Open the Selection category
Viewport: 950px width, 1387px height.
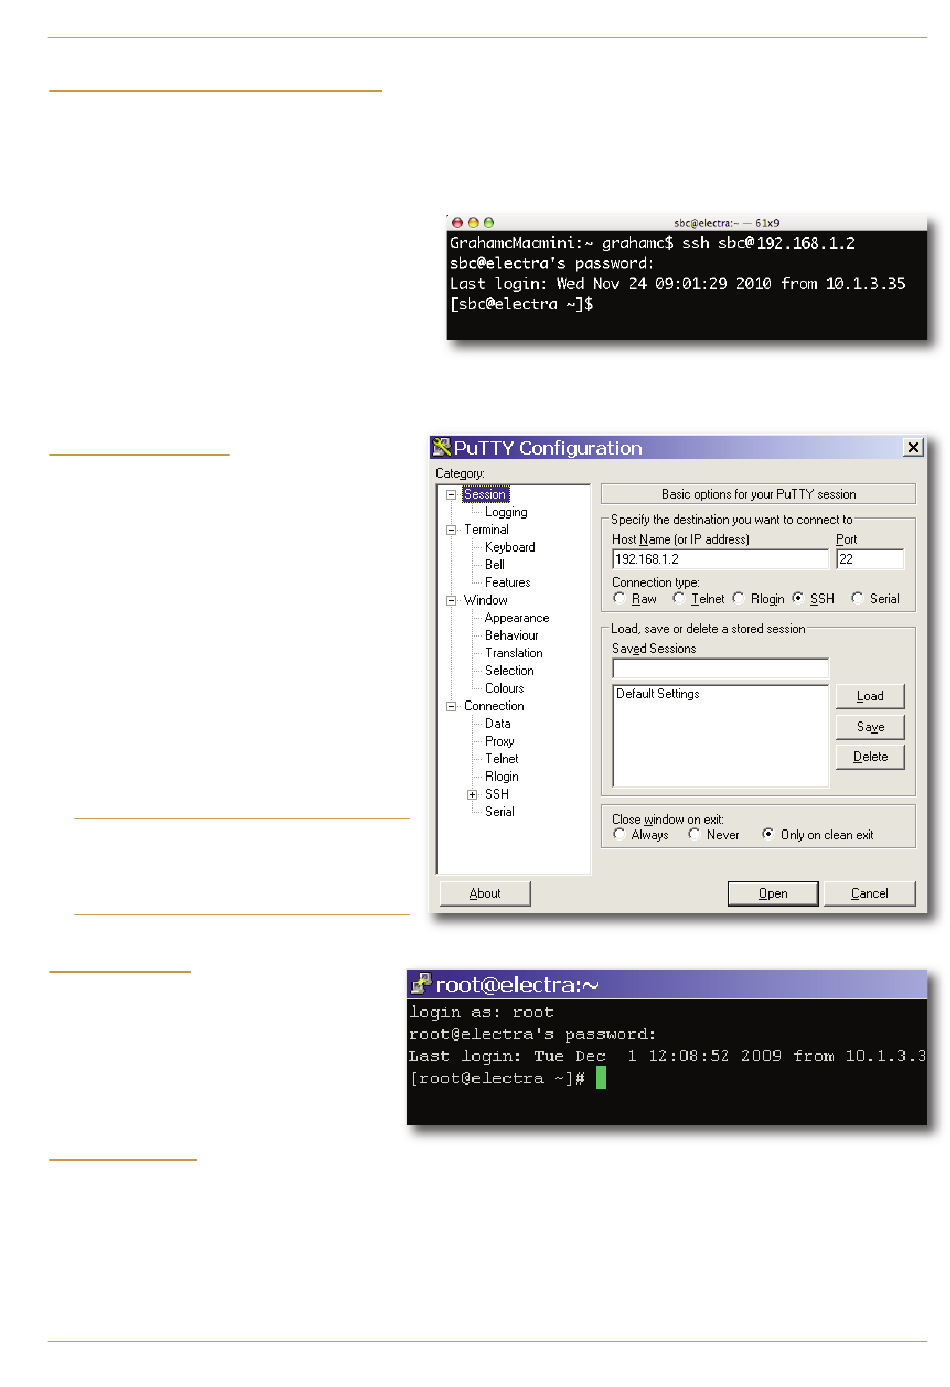(x=510, y=670)
